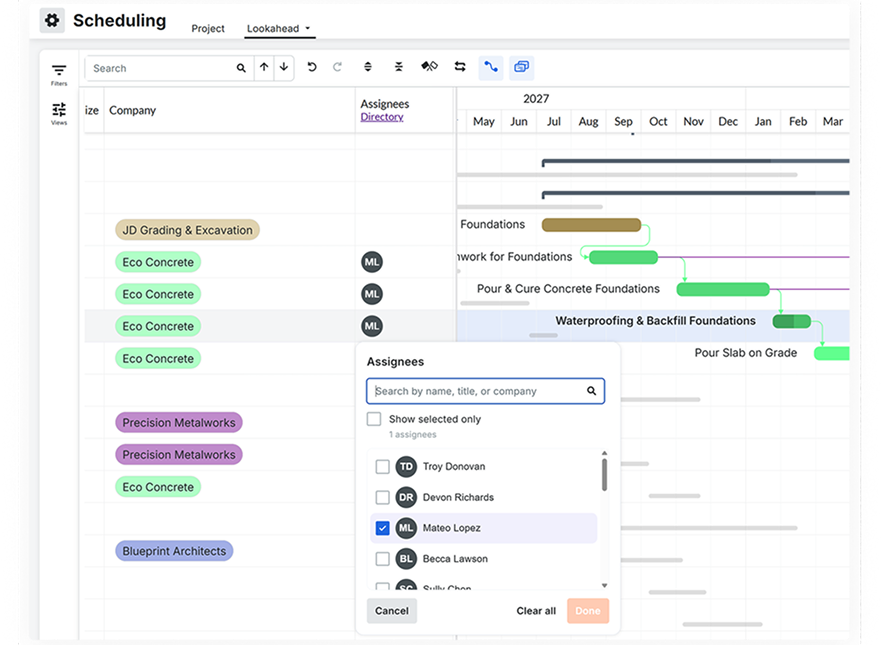The image size is (882, 645).
Task: Uncheck the Mateo Lopez checkbox
Action: tap(382, 528)
